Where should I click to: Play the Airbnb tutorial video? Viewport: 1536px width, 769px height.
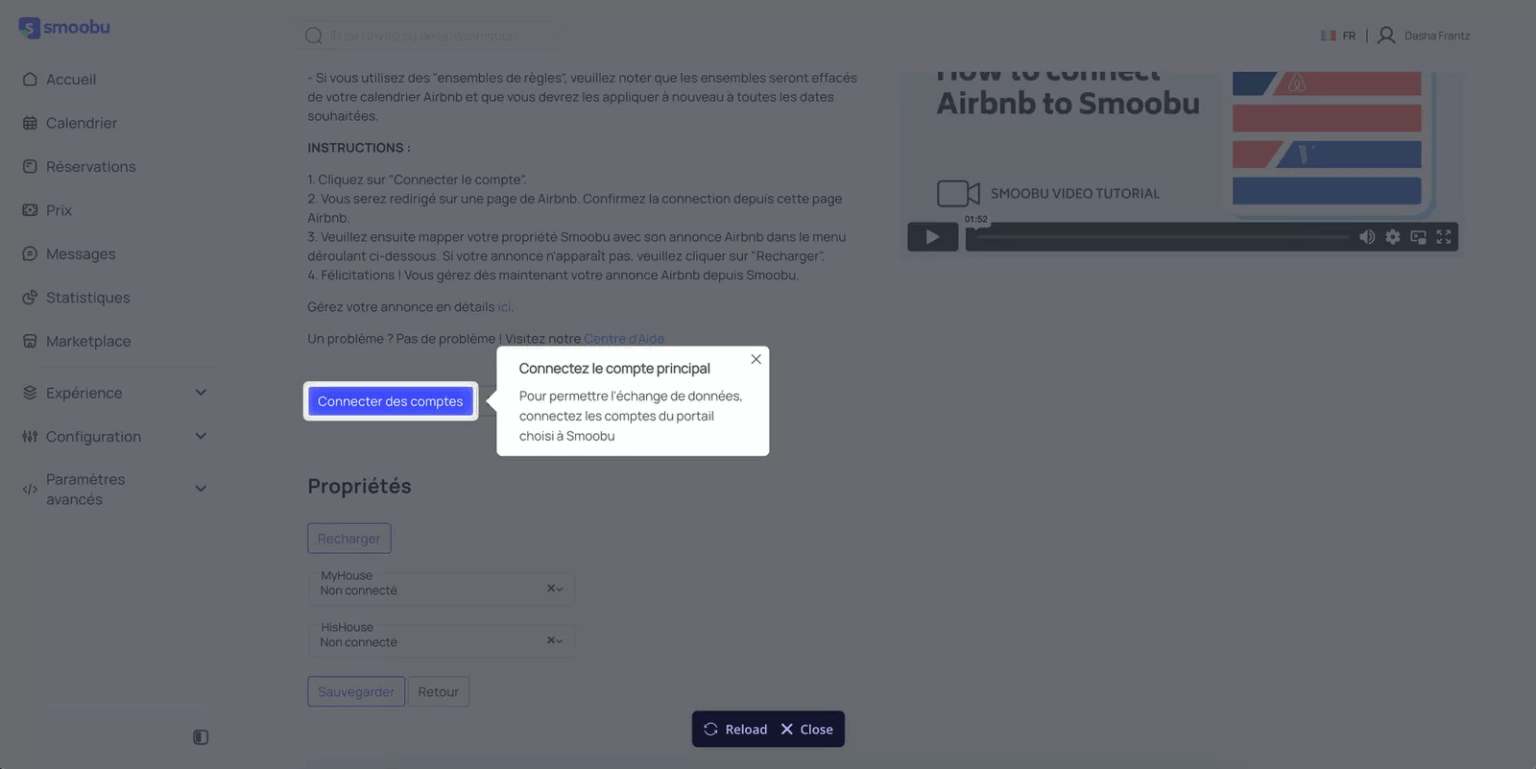[931, 237]
